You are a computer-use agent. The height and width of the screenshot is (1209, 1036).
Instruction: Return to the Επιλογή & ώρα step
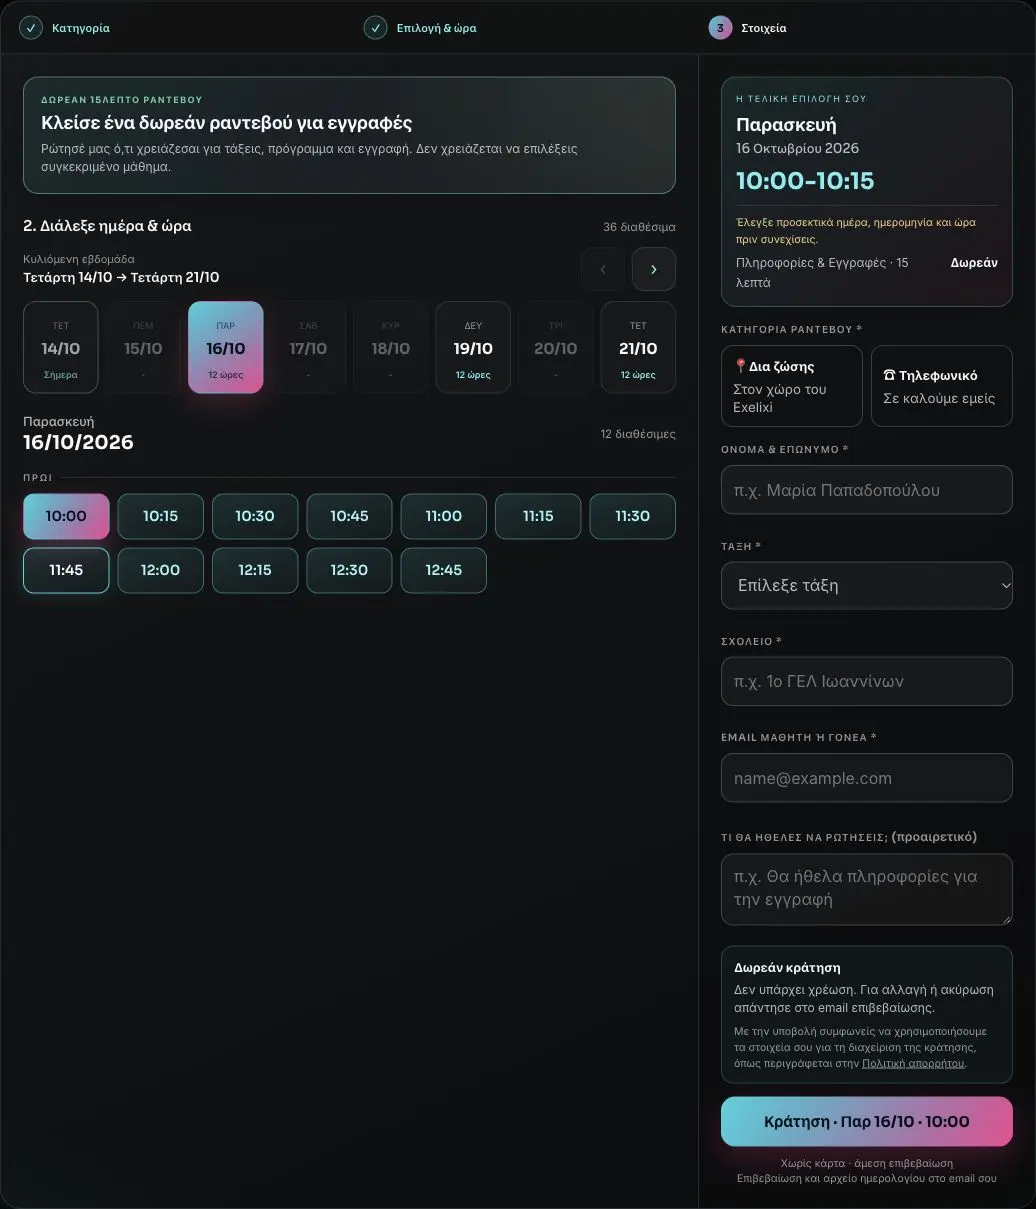tap(421, 28)
